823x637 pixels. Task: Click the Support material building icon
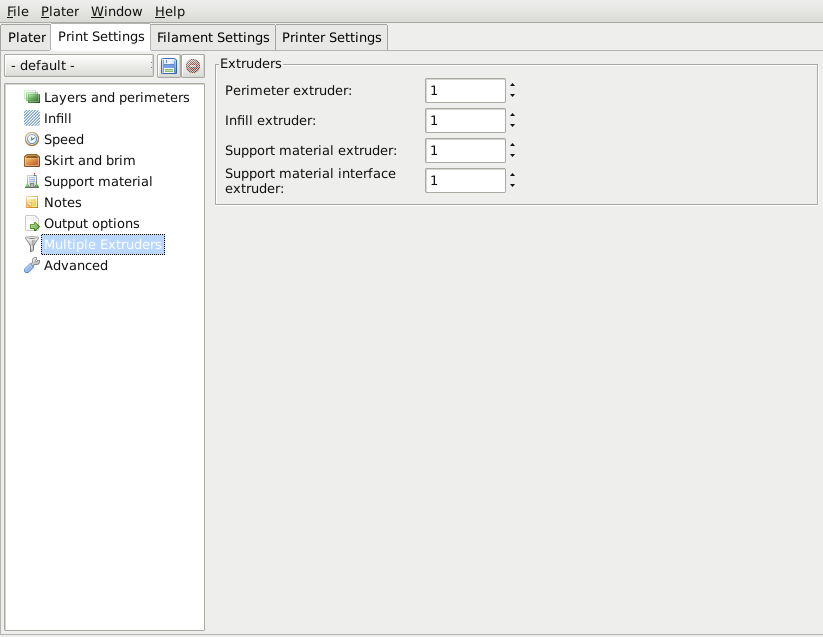[32, 181]
